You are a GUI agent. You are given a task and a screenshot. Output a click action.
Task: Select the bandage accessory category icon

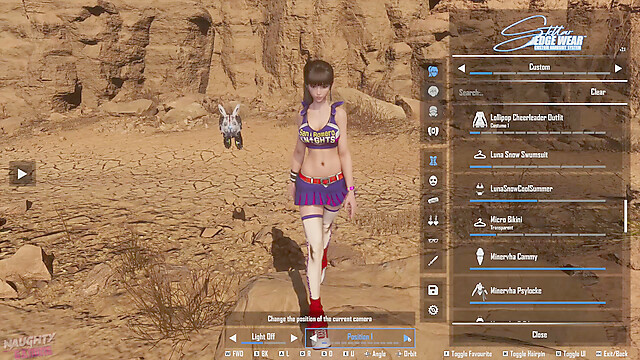pos(433,200)
